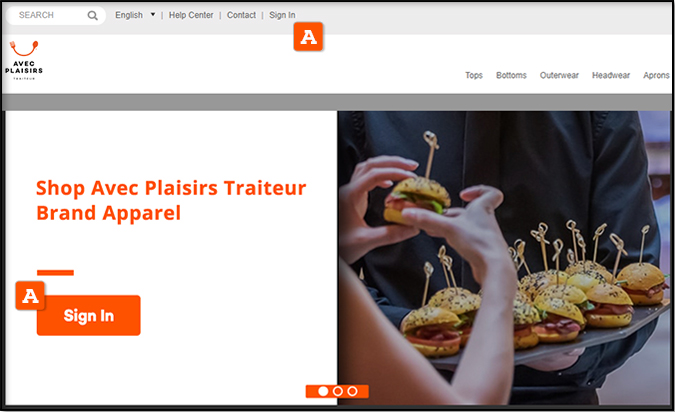Open the Help Center link
Image resolution: width=675 pixels, height=412 pixels.
tap(191, 15)
